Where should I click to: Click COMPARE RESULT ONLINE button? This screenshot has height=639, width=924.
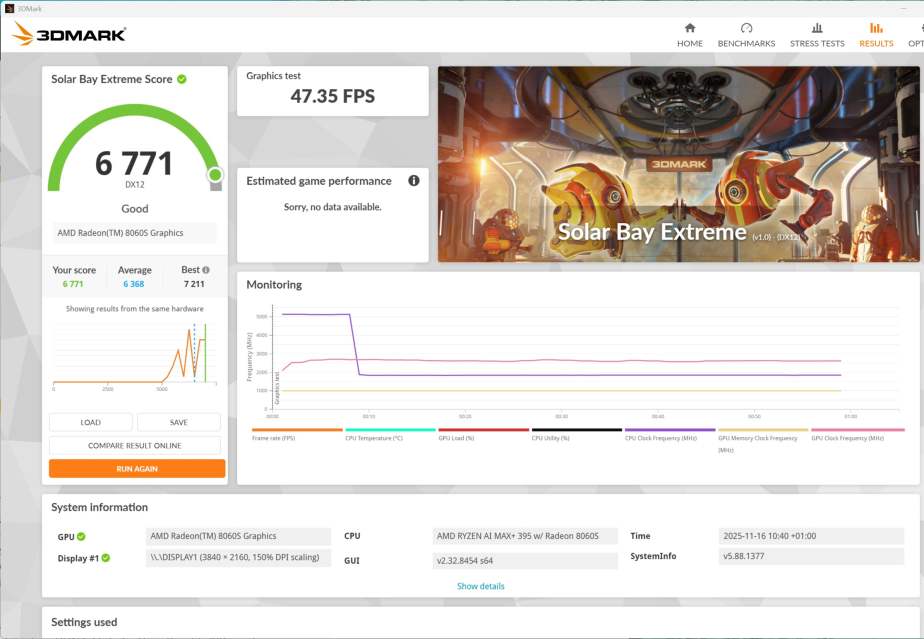(x=137, y=445)
